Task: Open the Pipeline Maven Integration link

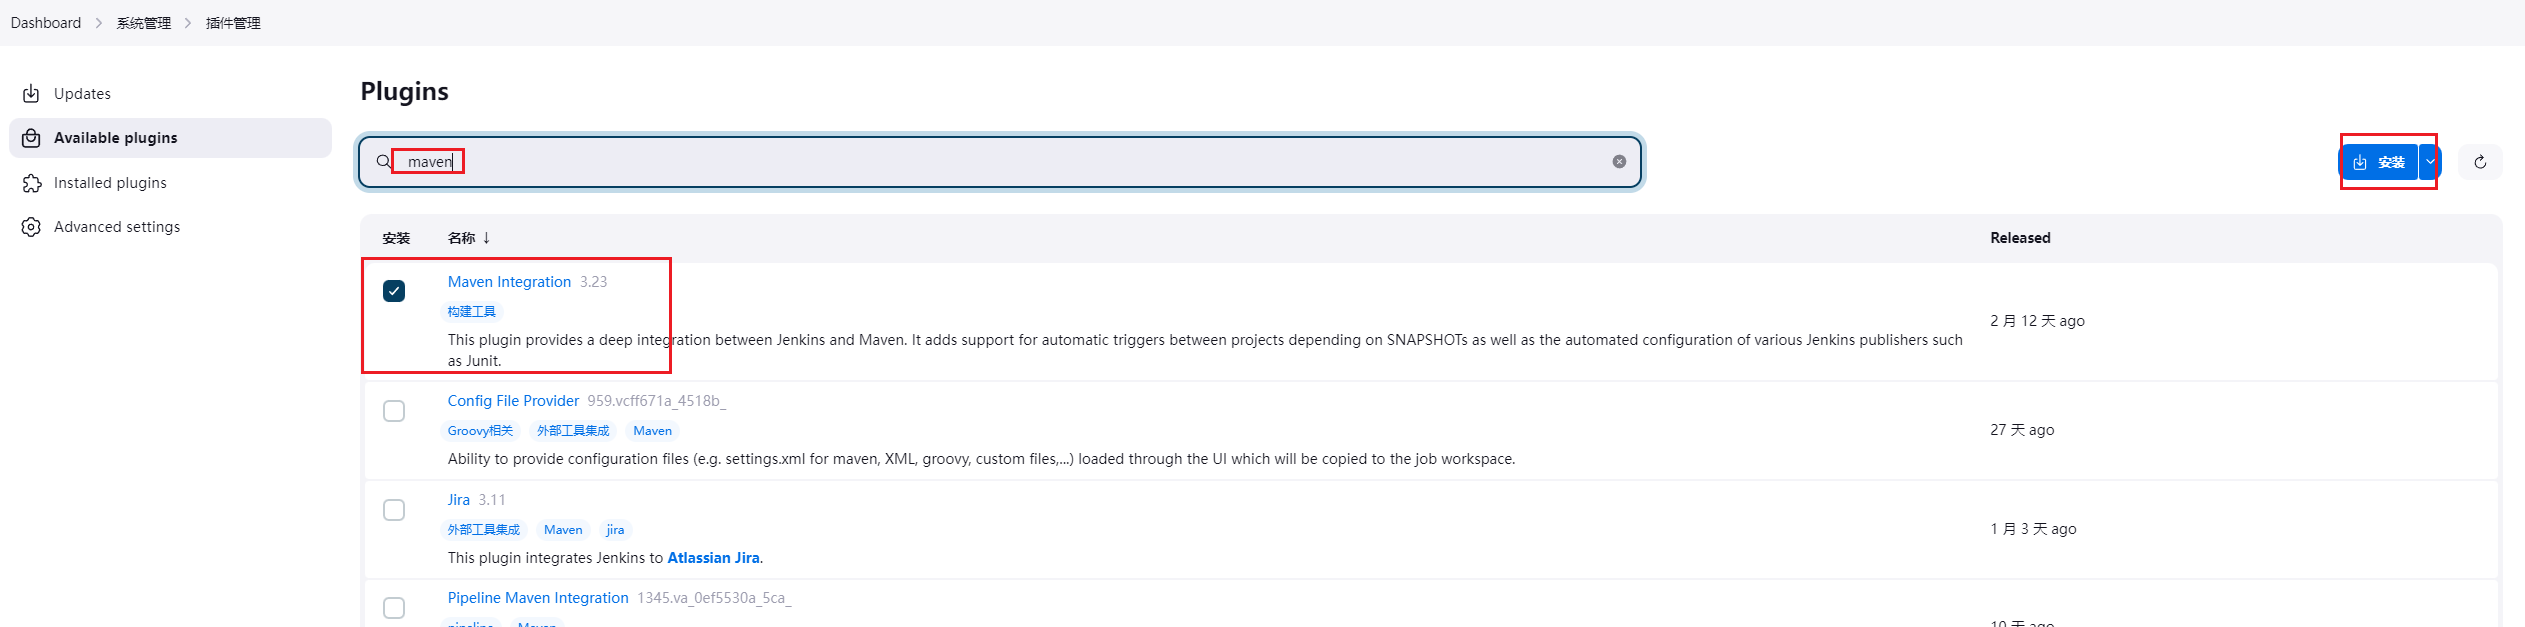Action: click(538, 598)
